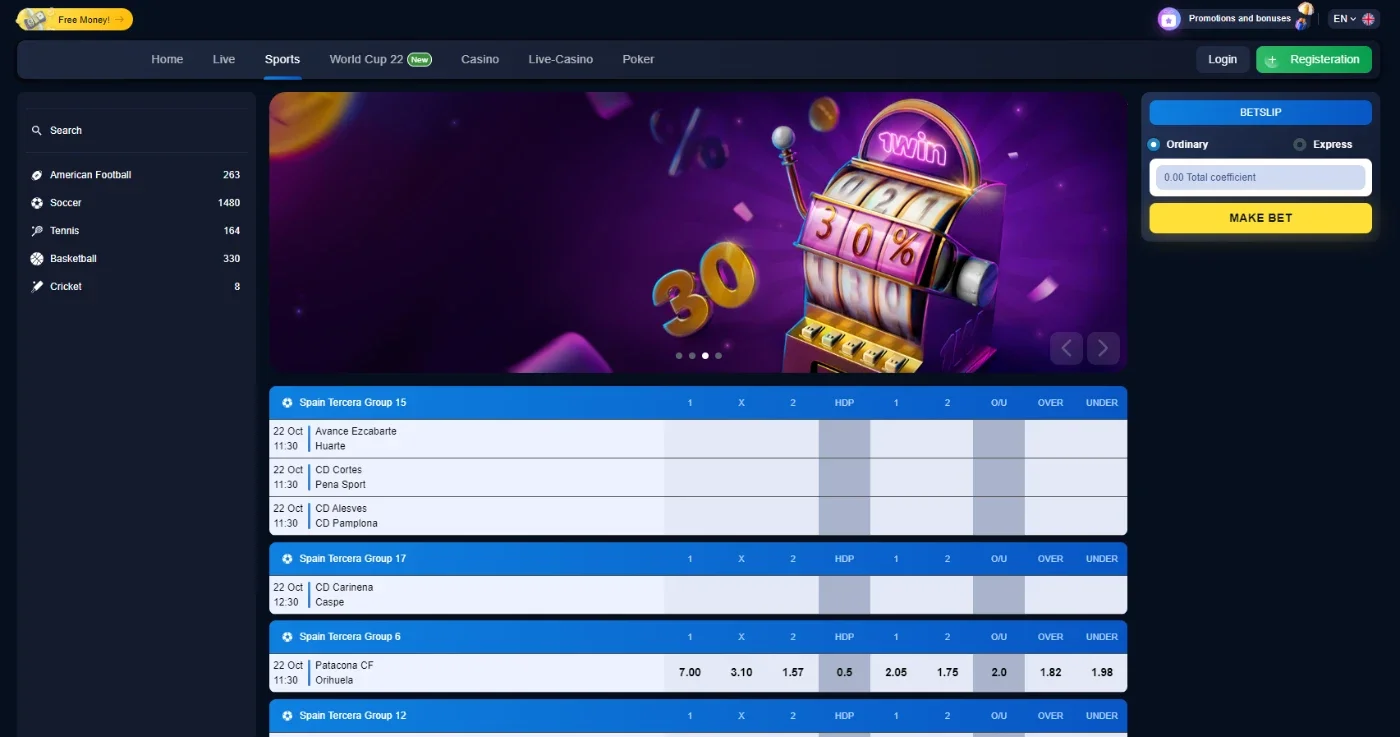
Task: Click soccer icon beside Spain Tercera Group 12
Action: pos(287,716)
